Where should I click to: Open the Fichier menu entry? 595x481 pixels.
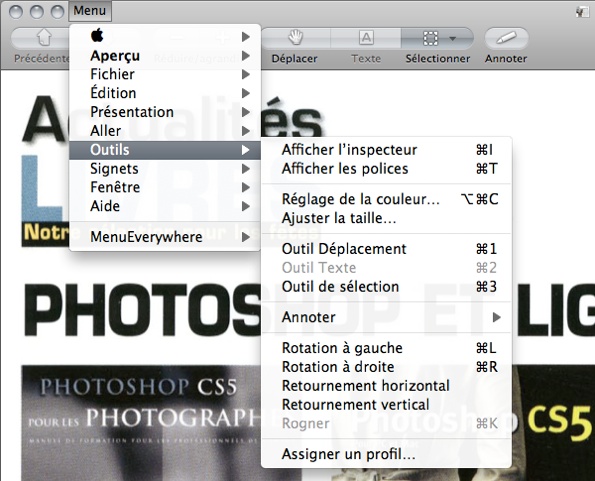pyautogui.click(x=165, y=74)
